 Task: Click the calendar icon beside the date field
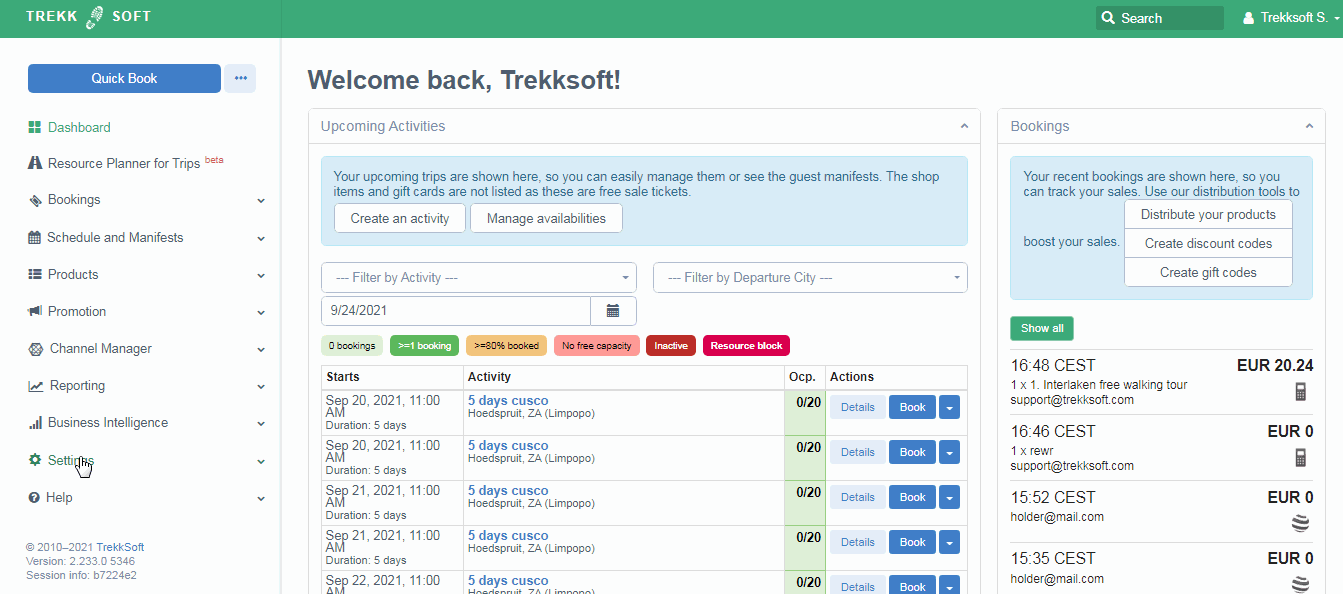pyautogui.click(x=613, y=311)
